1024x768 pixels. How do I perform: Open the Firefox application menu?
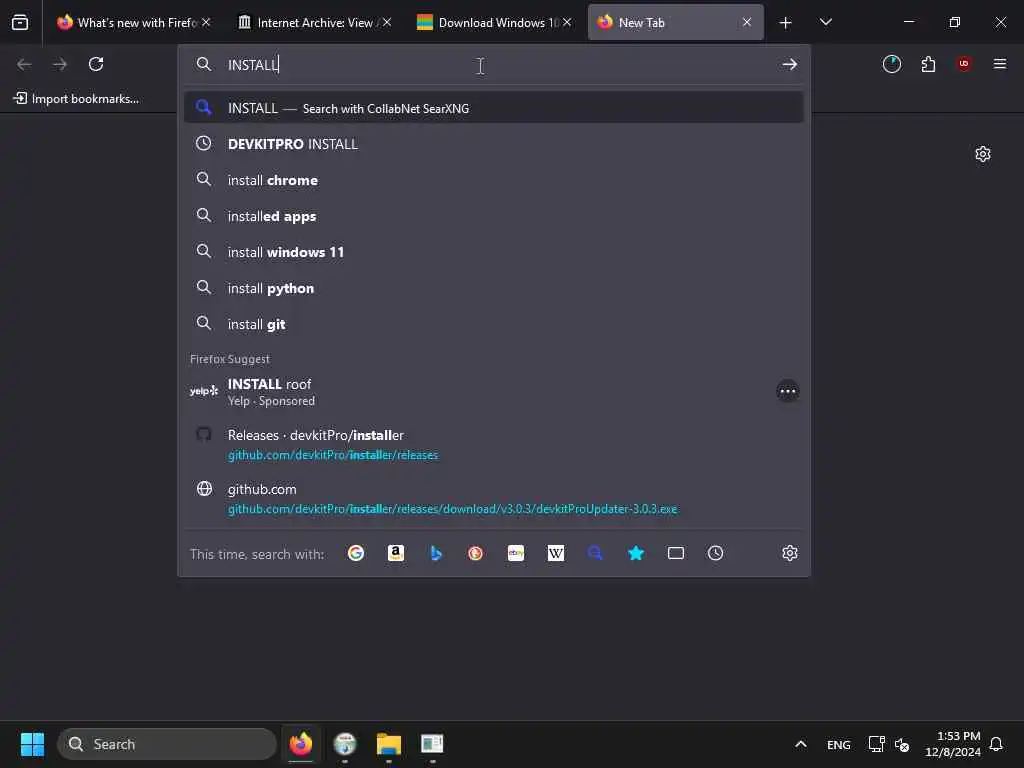1000,63
